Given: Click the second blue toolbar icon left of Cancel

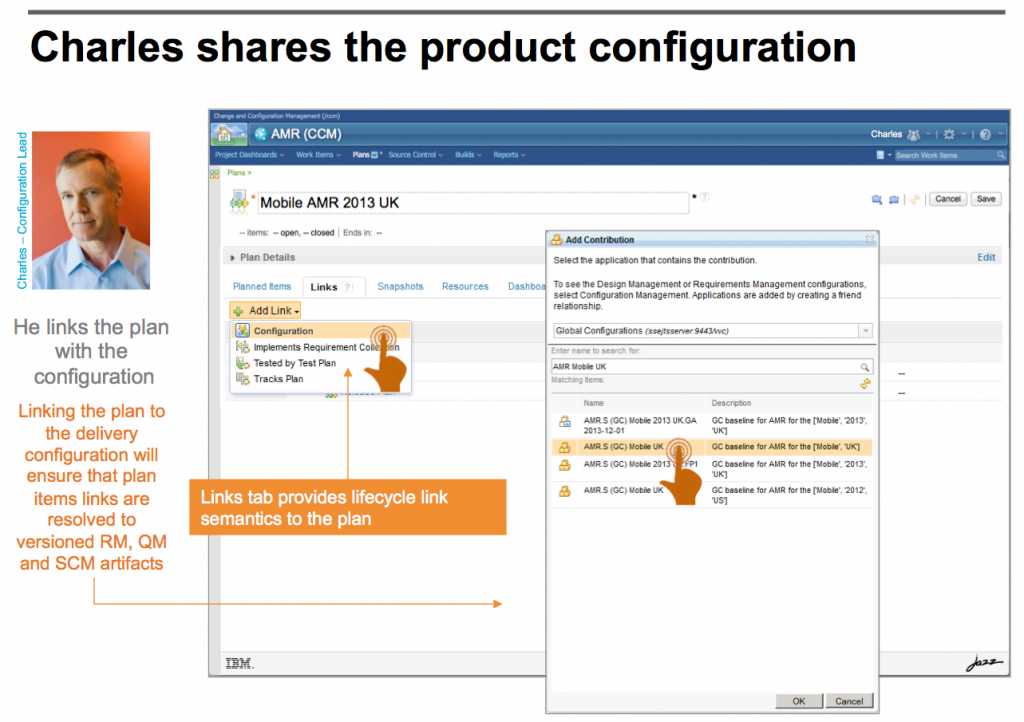Looking at the screenshot, I should click(894, 199).
